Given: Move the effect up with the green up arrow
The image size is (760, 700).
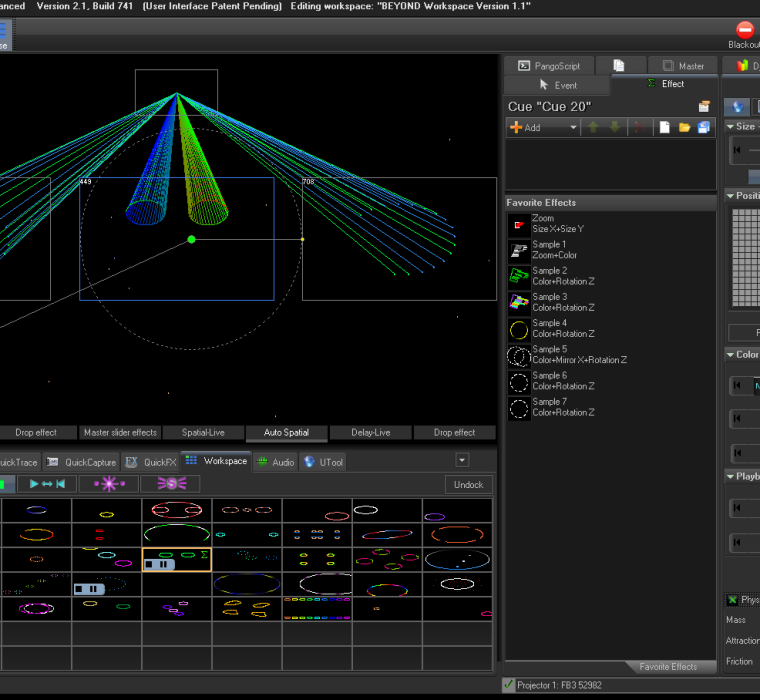Looking at the screenshot, I should click(593, 127).
